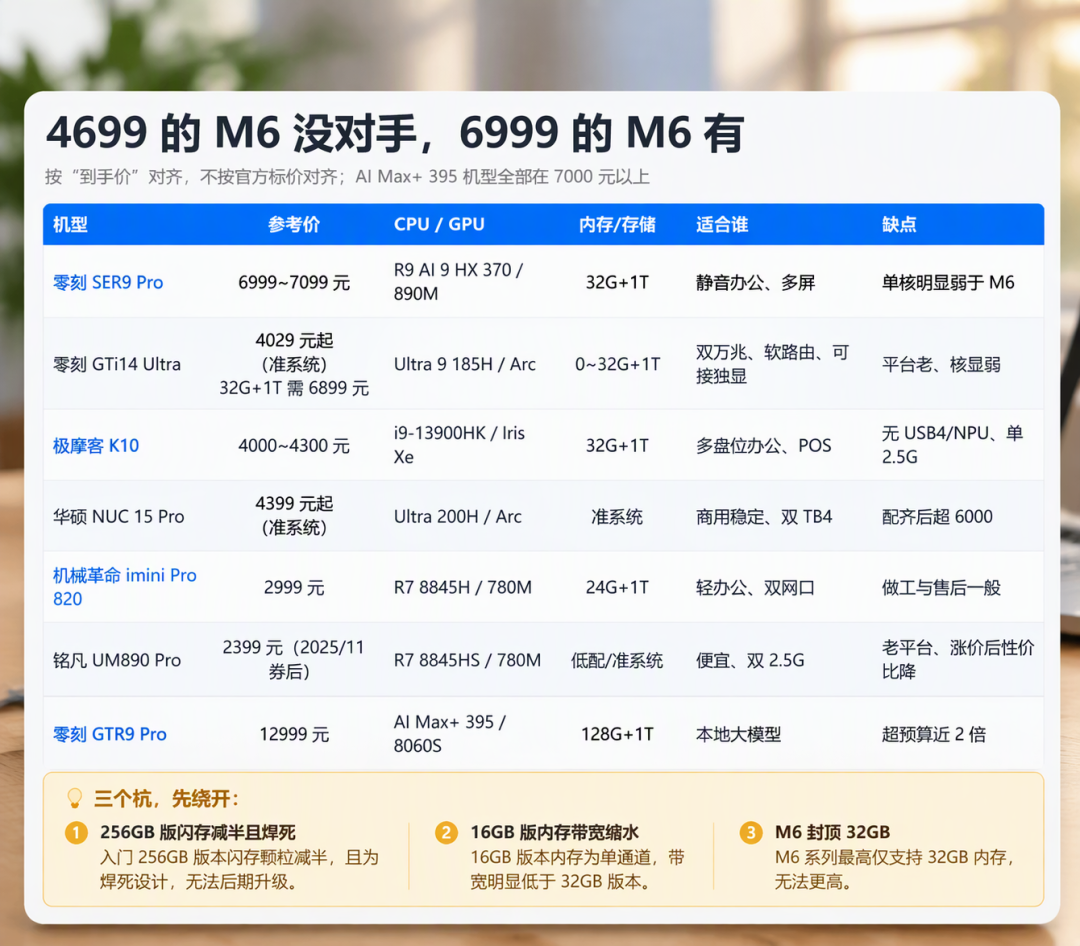Select the 便宜、双 2.5G cell
The image size is (1080, 946).
(750, 660)
